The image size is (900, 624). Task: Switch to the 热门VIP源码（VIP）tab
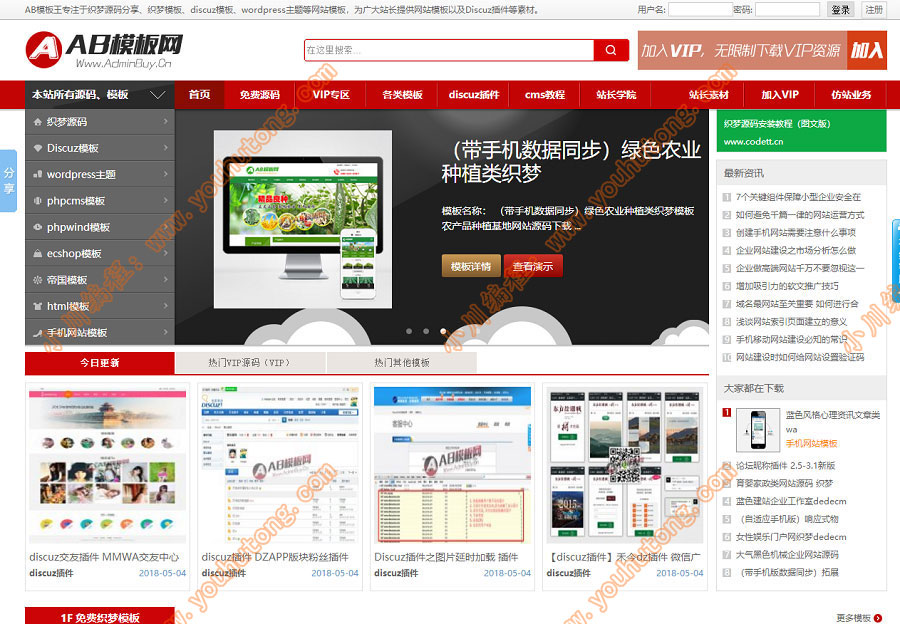[x=250, y=363]
